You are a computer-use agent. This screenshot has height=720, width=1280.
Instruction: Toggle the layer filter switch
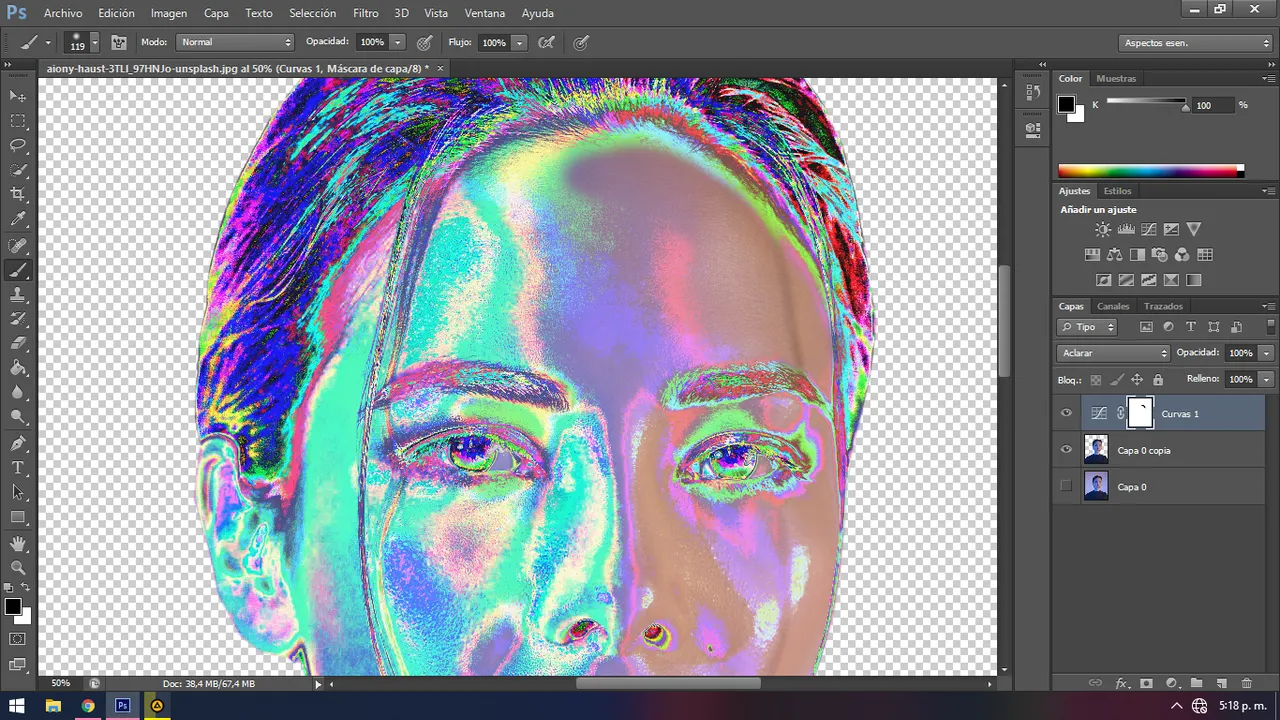(1271, 327)
